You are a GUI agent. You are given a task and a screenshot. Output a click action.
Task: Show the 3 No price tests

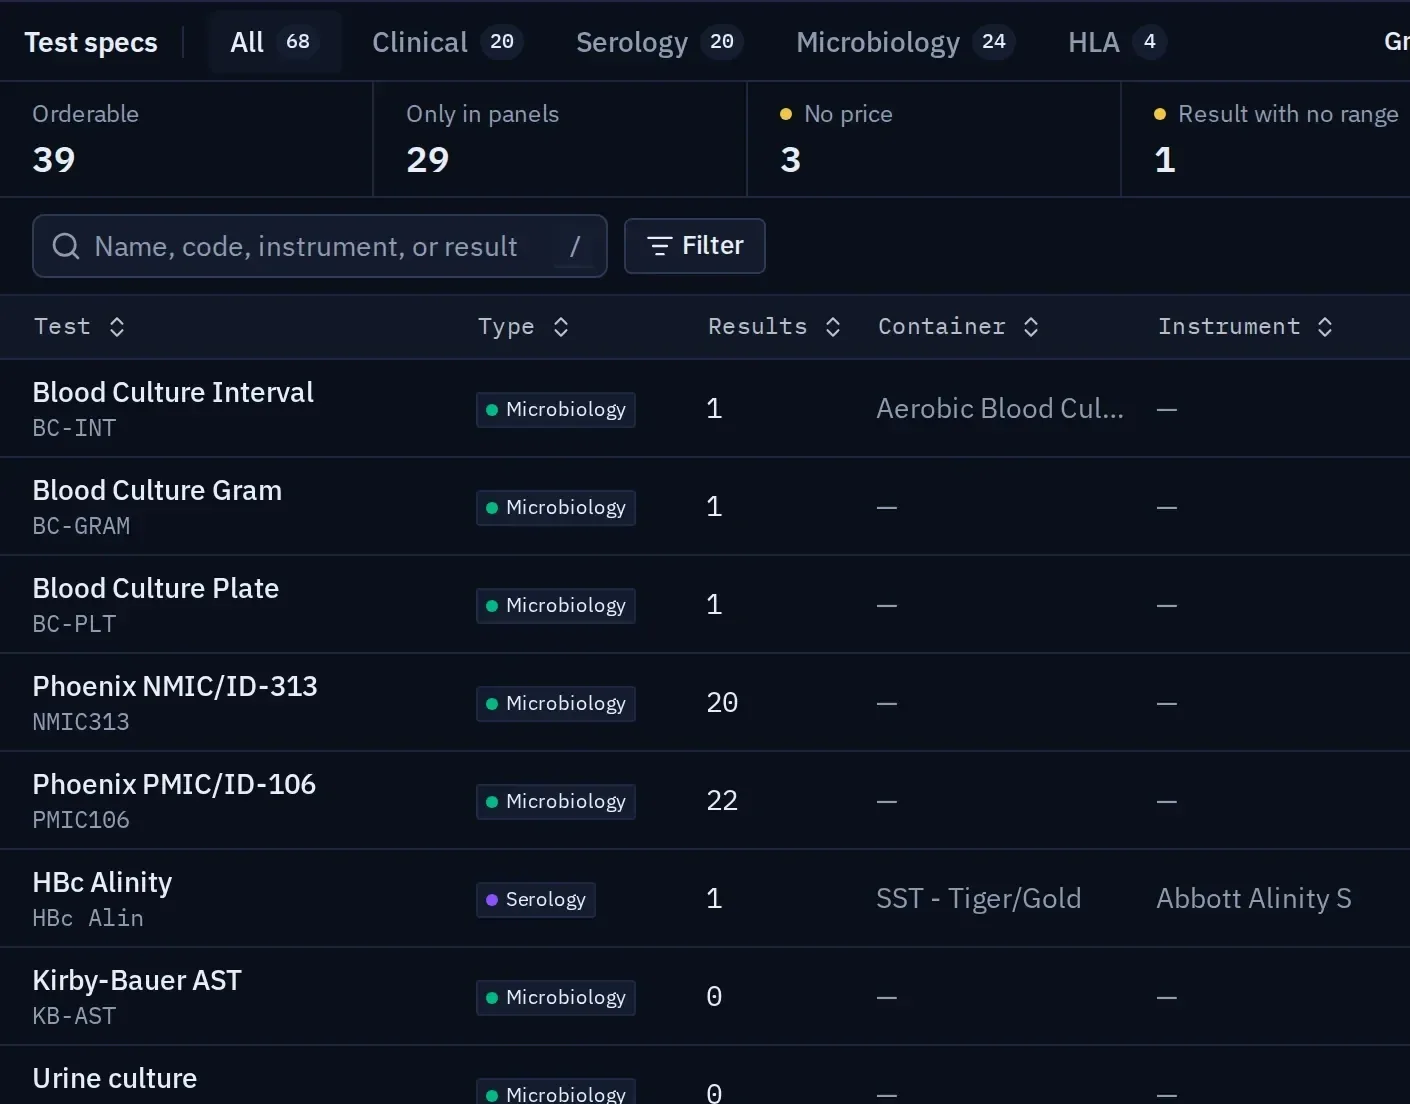click(x=934, y=139)
